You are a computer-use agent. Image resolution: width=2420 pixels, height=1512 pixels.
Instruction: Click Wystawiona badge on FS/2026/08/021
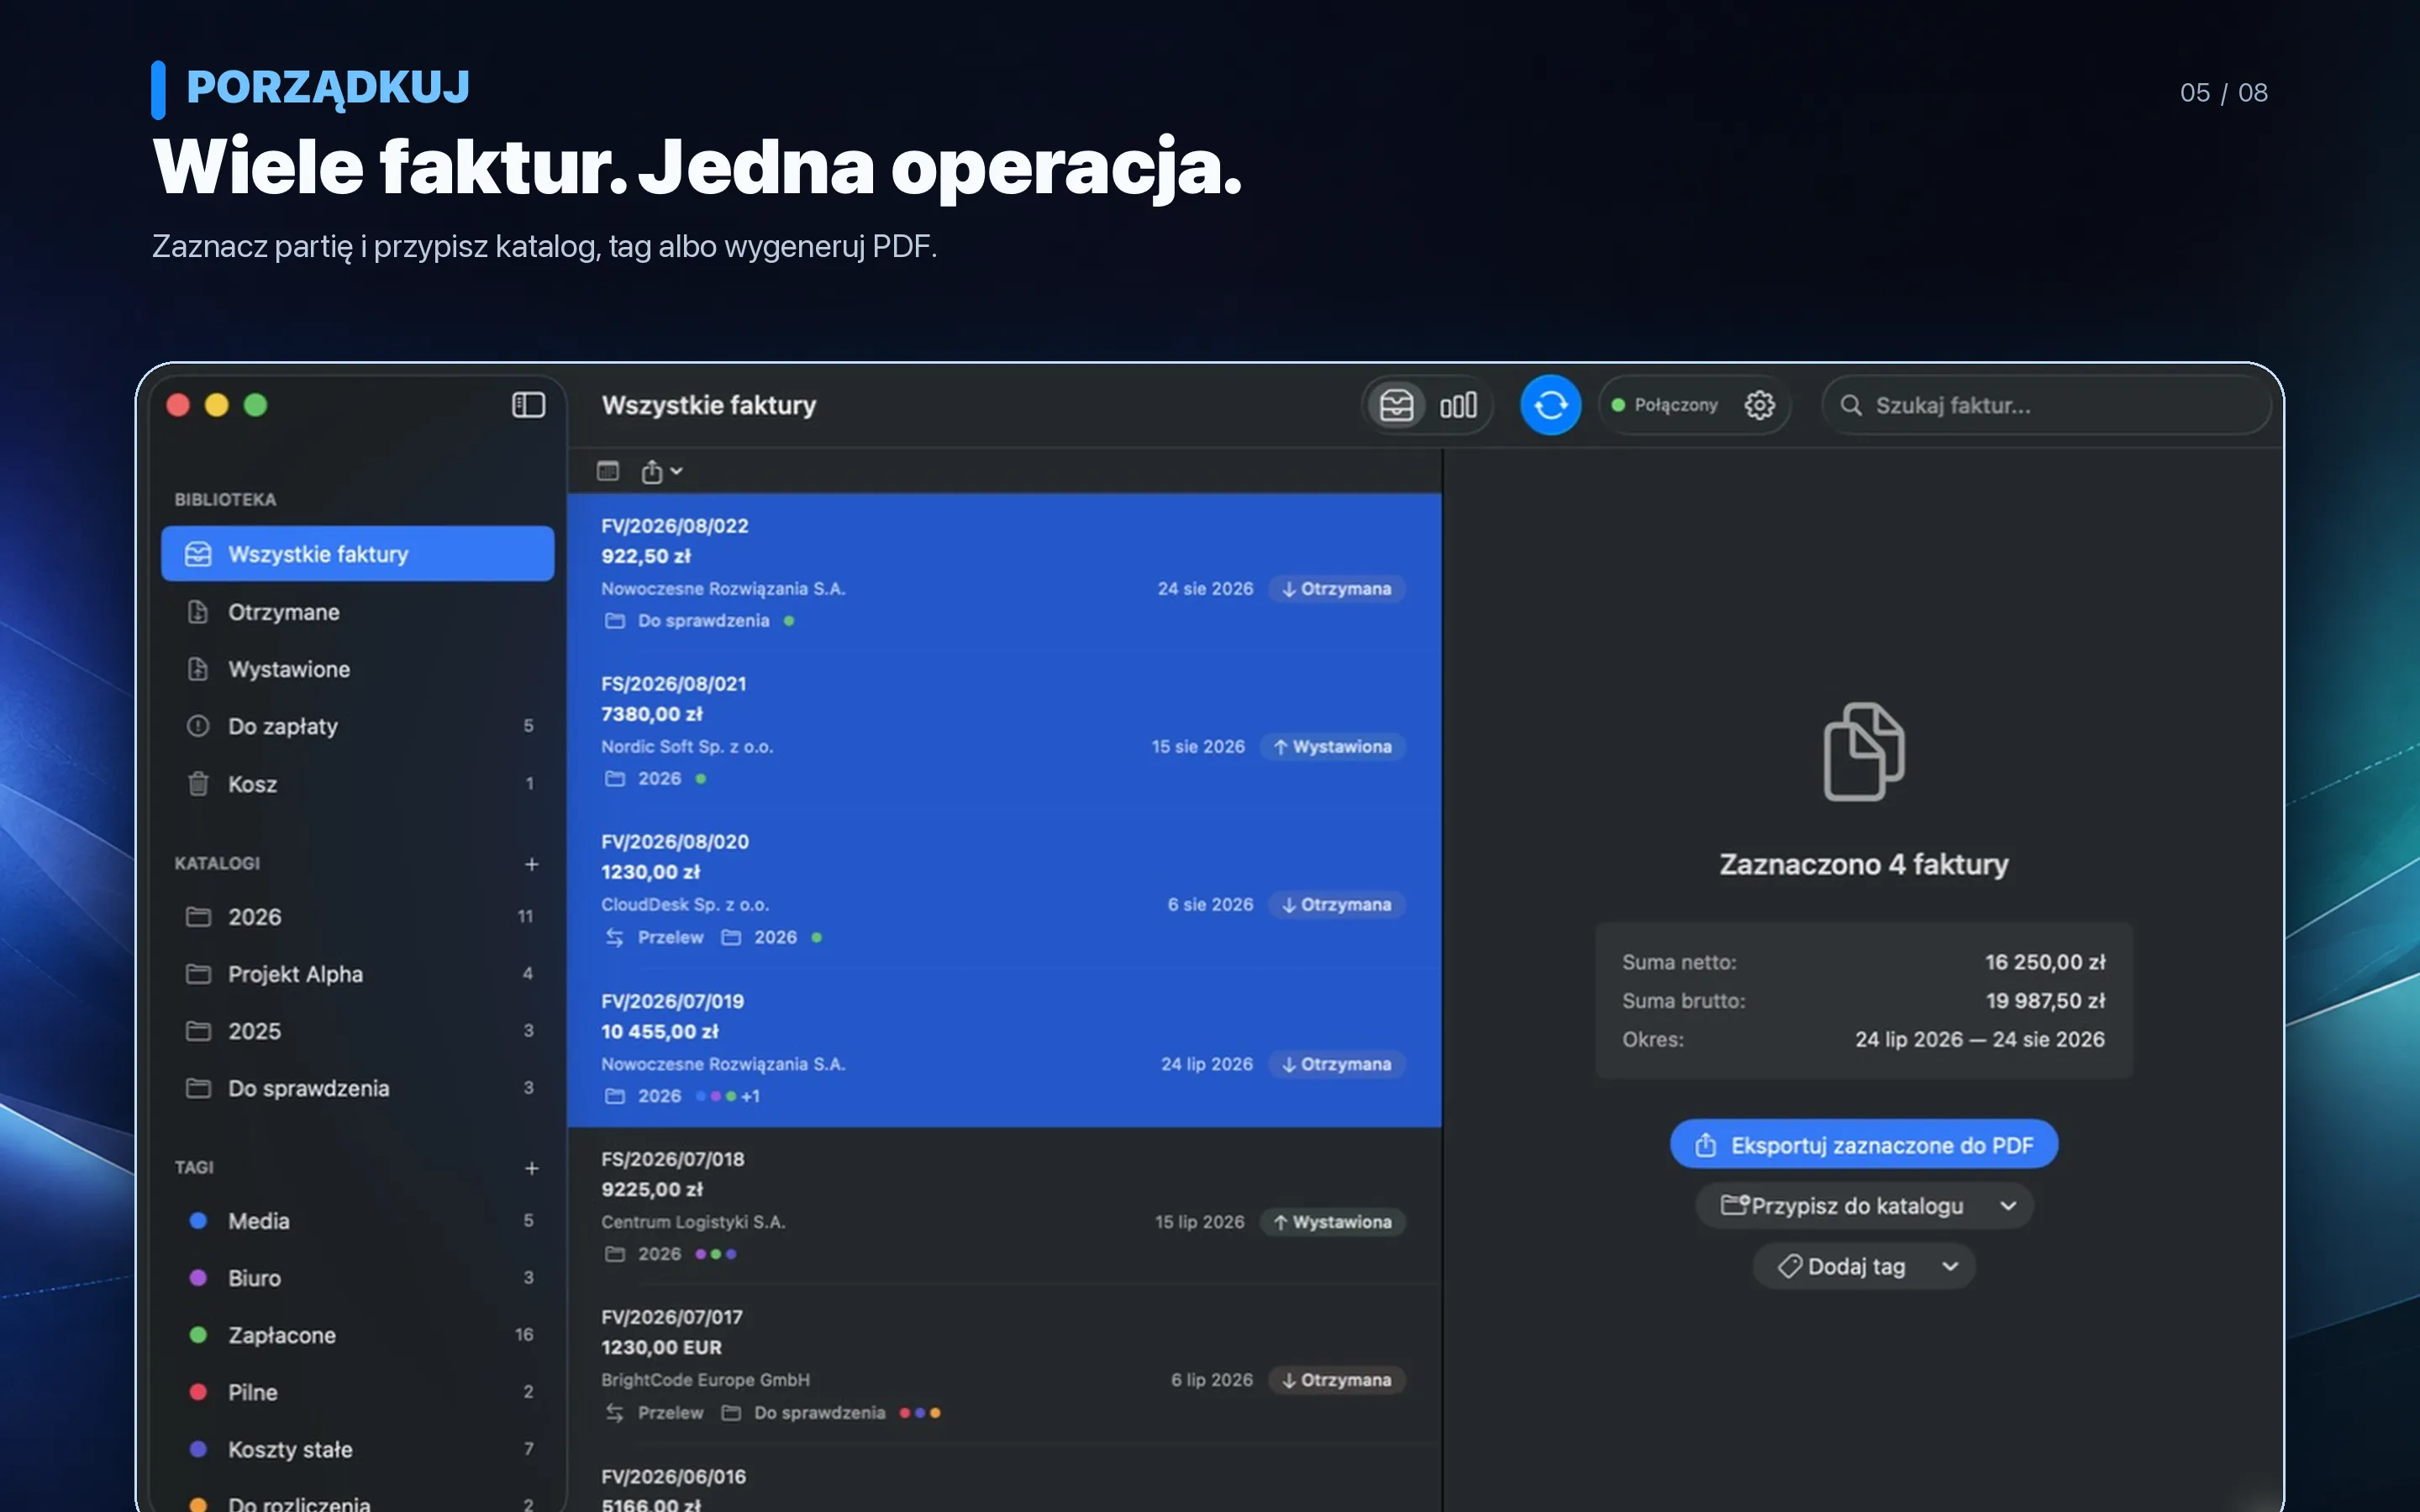[x=1333, y=747]
